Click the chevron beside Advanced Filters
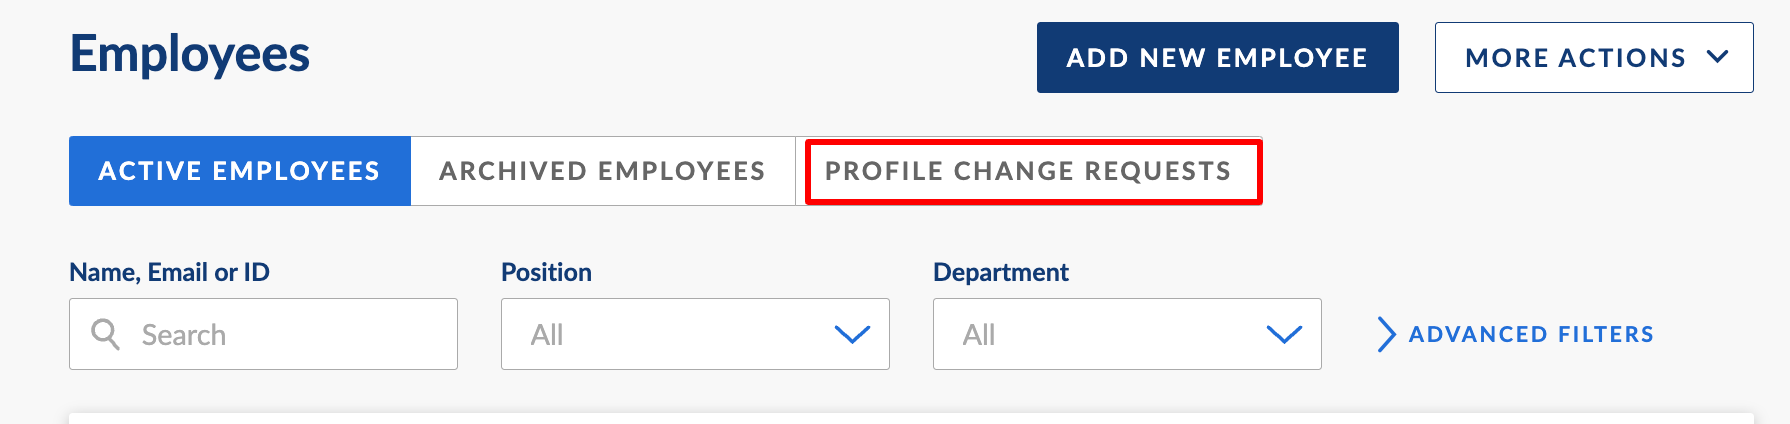The image size is (1790, 424). pos(1386,334)
